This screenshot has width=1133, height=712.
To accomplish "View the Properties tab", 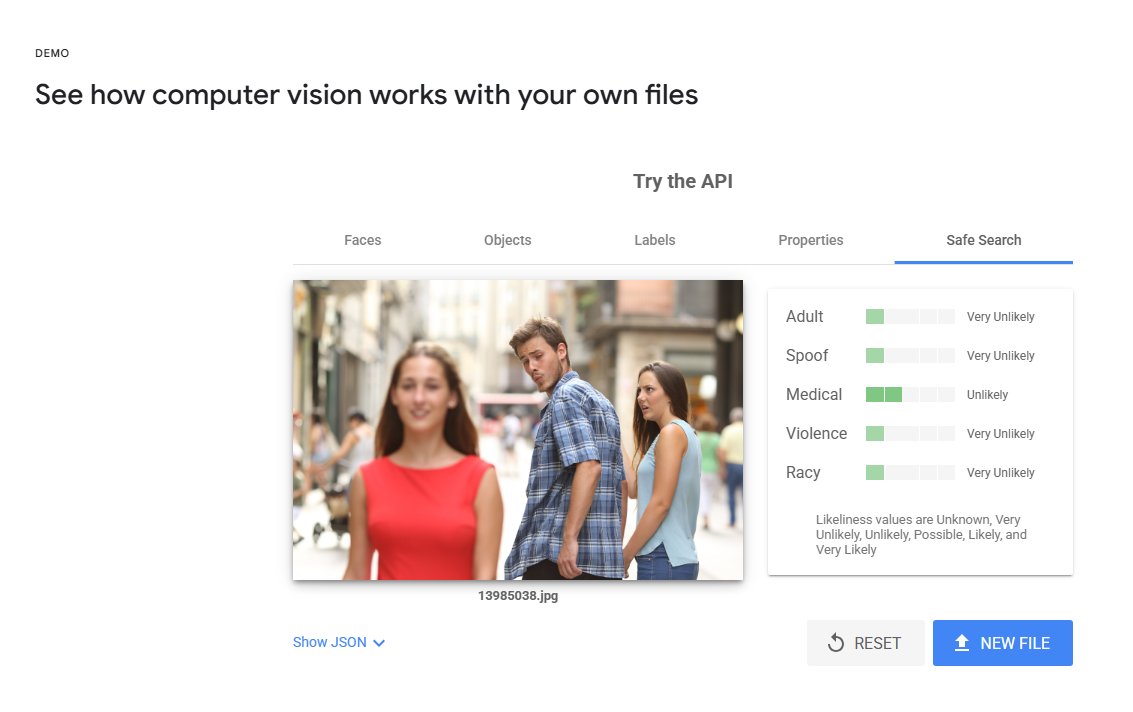I will click(x=811, y=240).
